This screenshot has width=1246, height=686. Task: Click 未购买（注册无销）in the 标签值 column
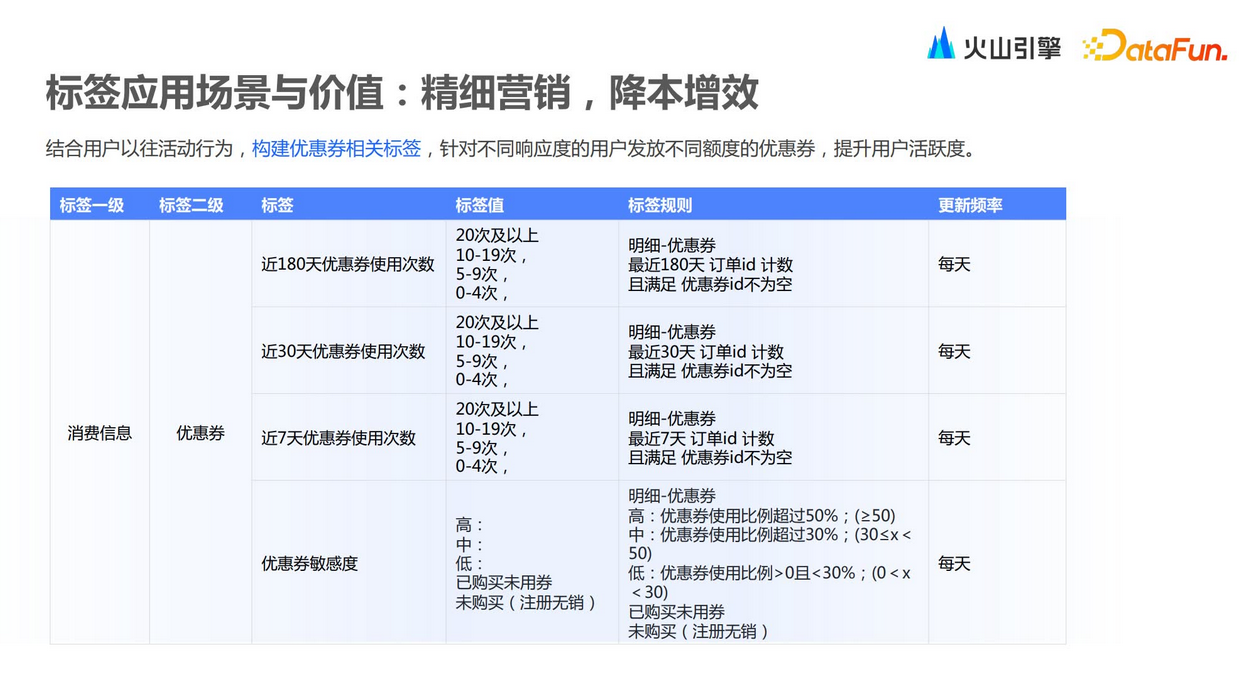[529, 602]
